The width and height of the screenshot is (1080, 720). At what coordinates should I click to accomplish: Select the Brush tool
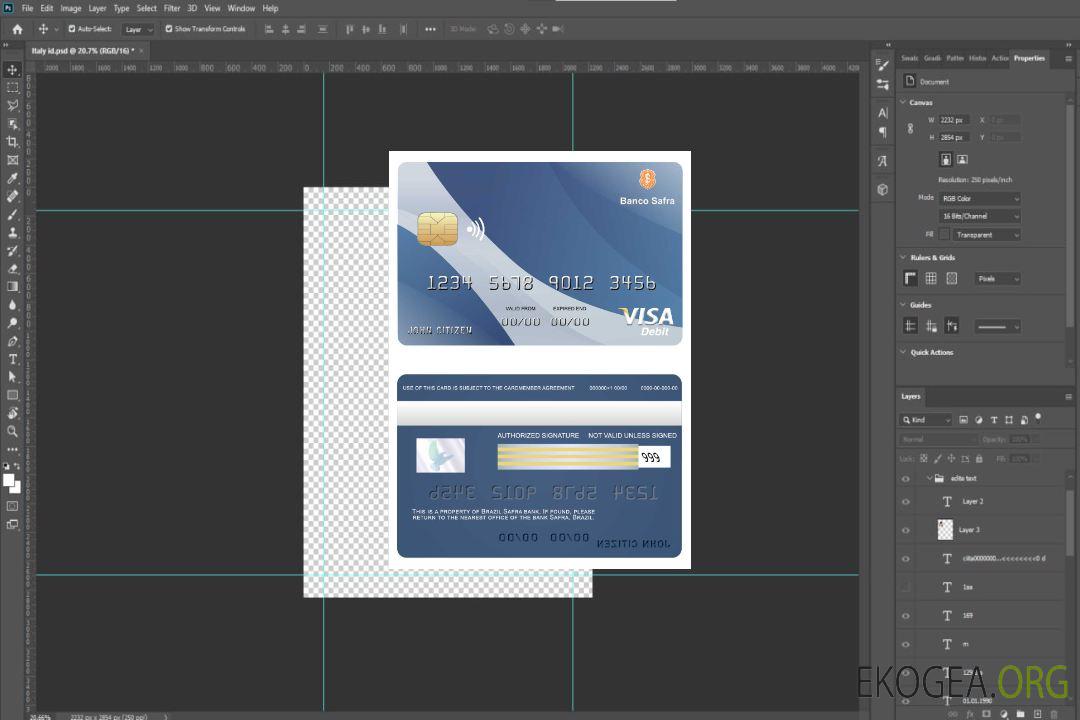coord(12,214)
